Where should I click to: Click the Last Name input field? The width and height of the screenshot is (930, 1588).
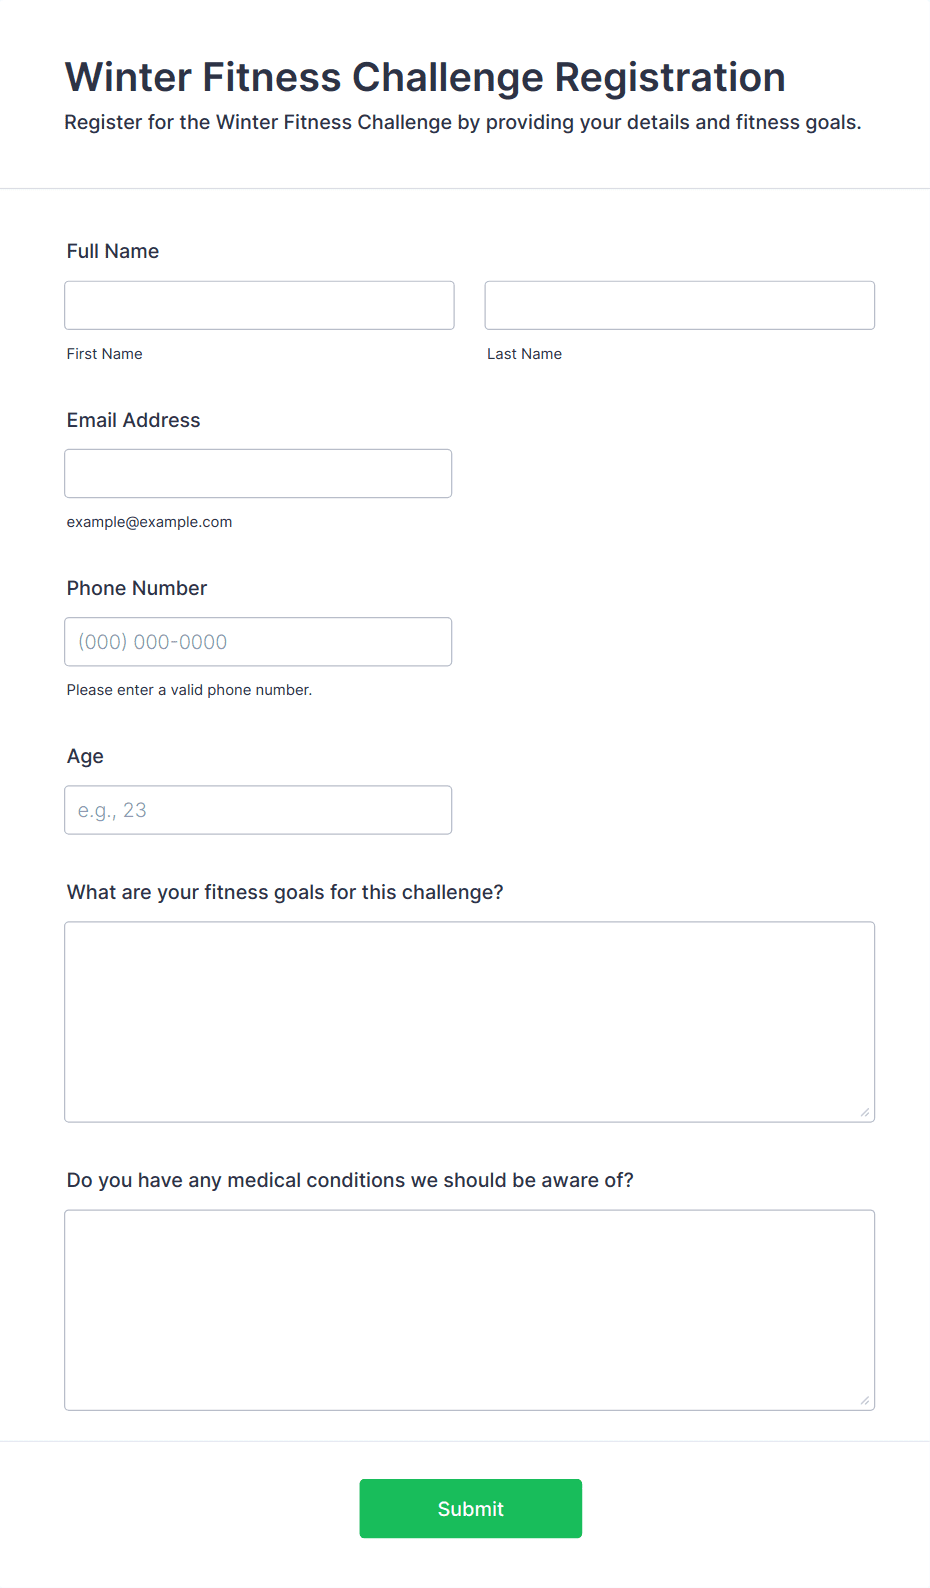679,305
